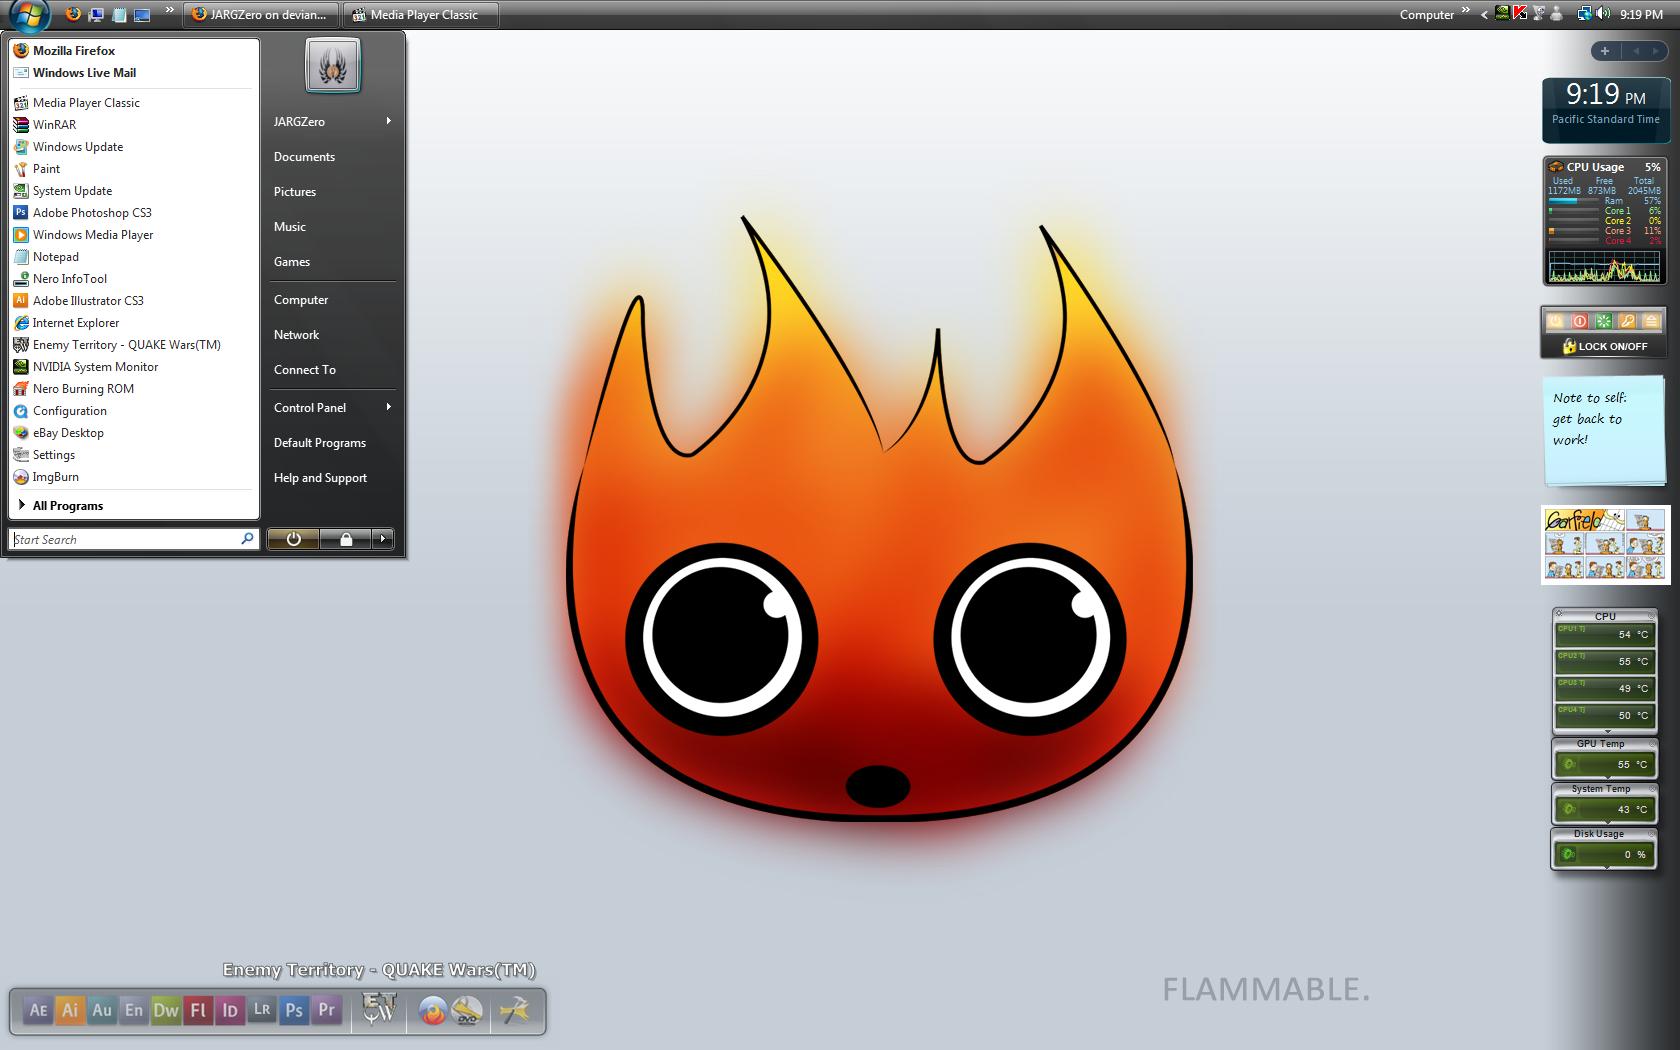Launch Photoshop (Ps) from the dock
1680x1050 pixels.
point(294,1010)
